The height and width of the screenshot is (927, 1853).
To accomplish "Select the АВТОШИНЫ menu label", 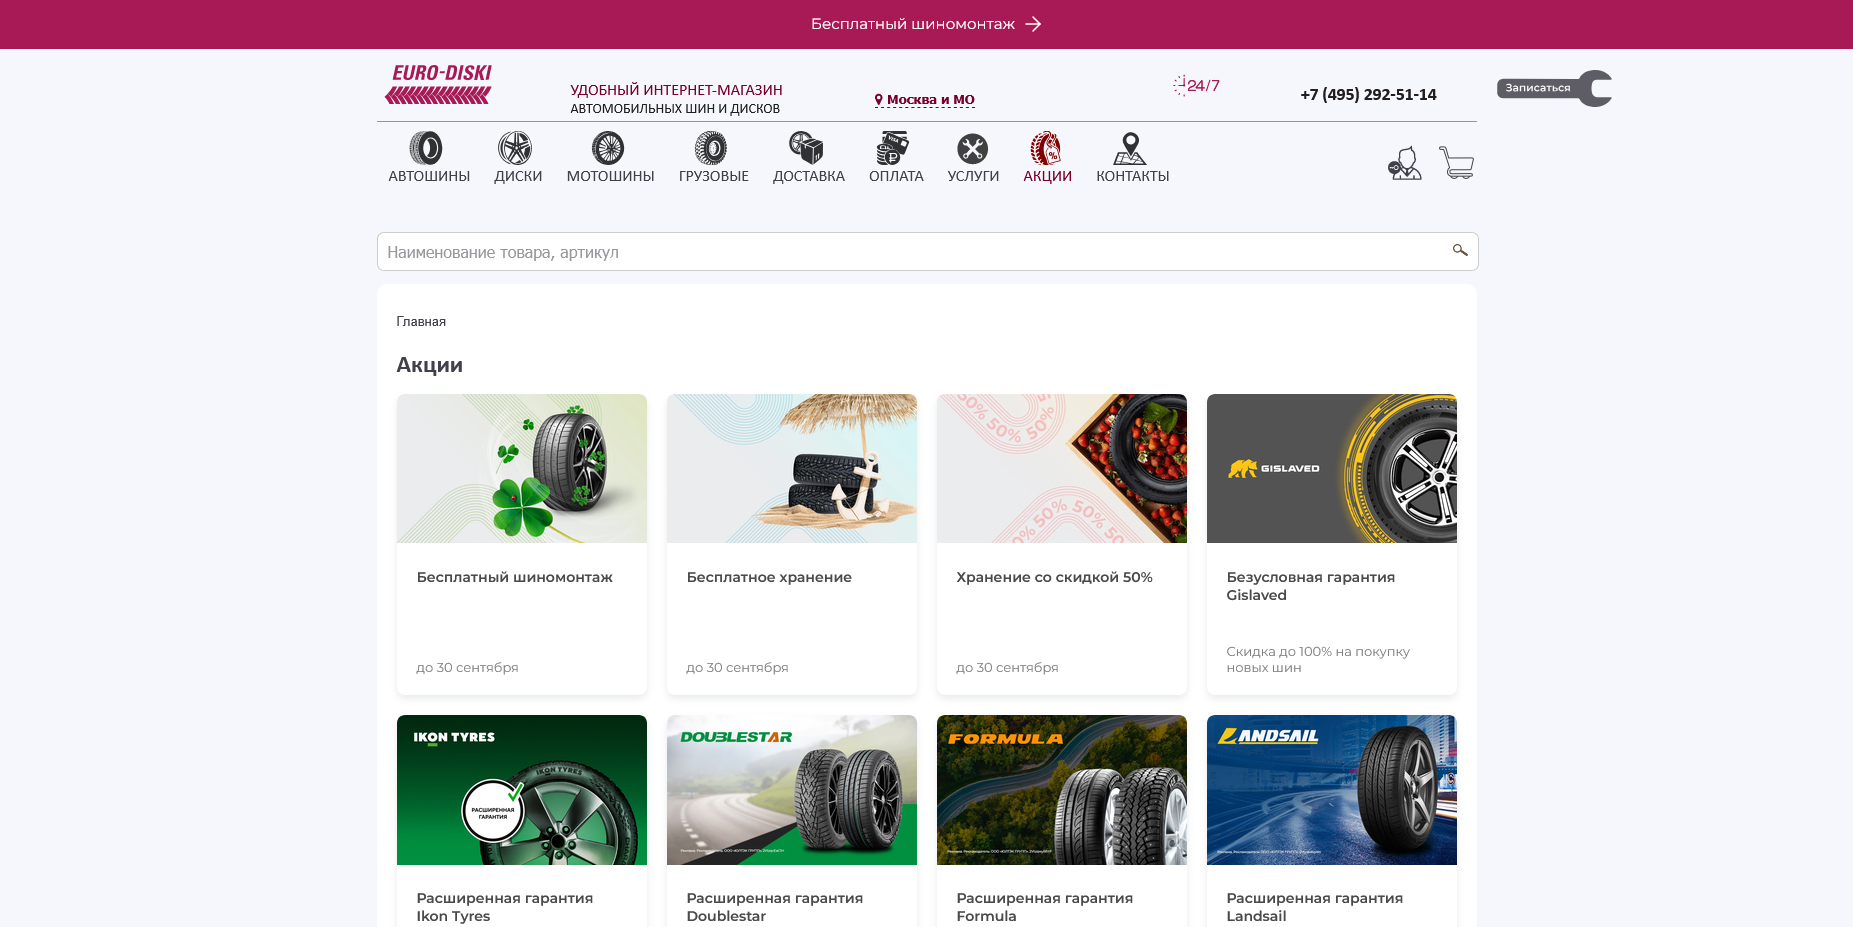I will click(429, 176).
